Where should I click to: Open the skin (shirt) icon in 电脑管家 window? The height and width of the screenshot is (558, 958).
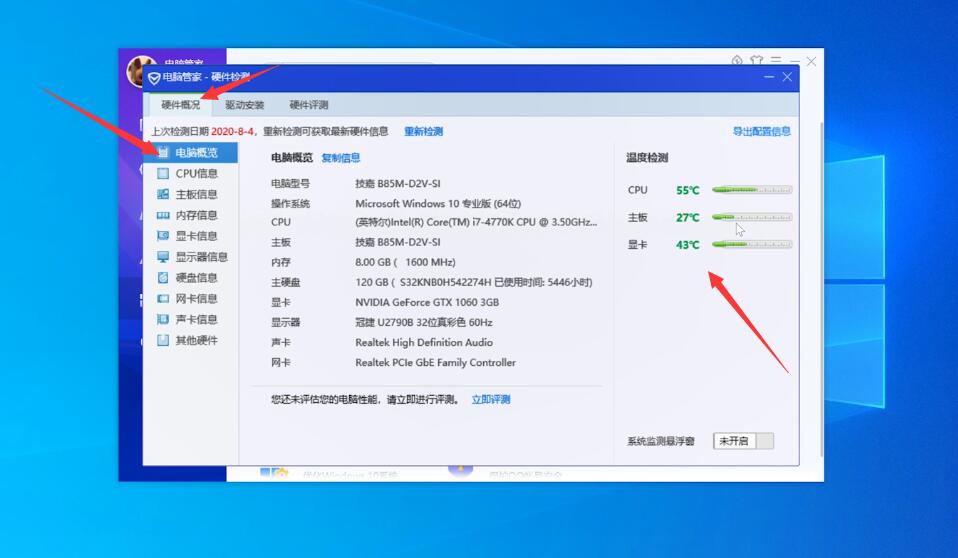point(756,61)
